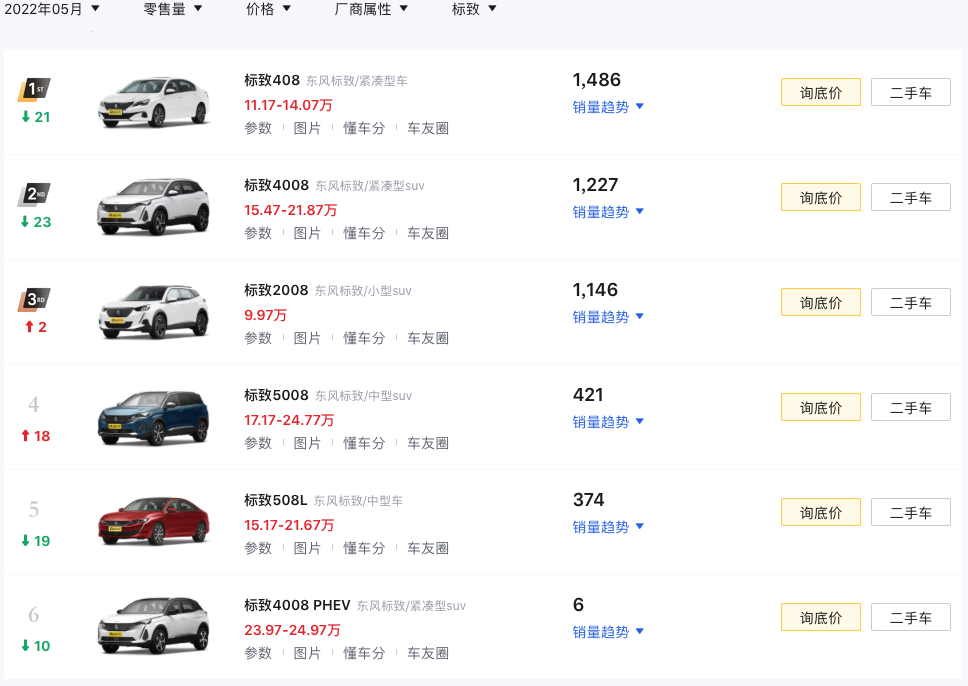Expand the 零售量 filter dropdown
This screenshot has width=968, height=686.
[x=173, y=9]
